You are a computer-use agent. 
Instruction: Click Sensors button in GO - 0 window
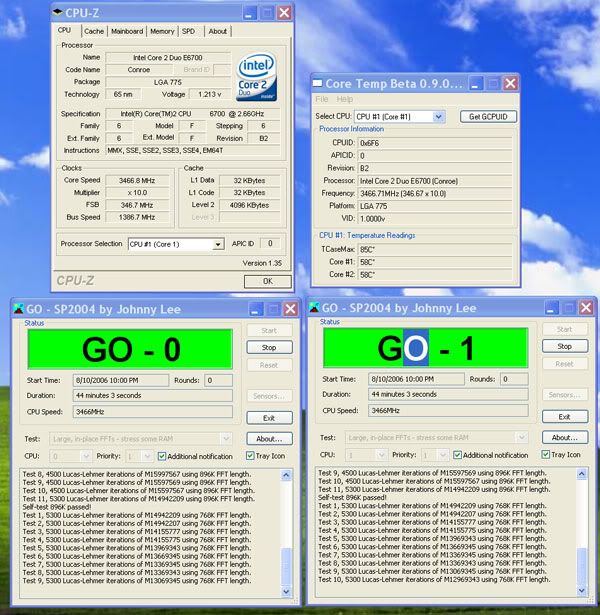click(x=269, y=396)
